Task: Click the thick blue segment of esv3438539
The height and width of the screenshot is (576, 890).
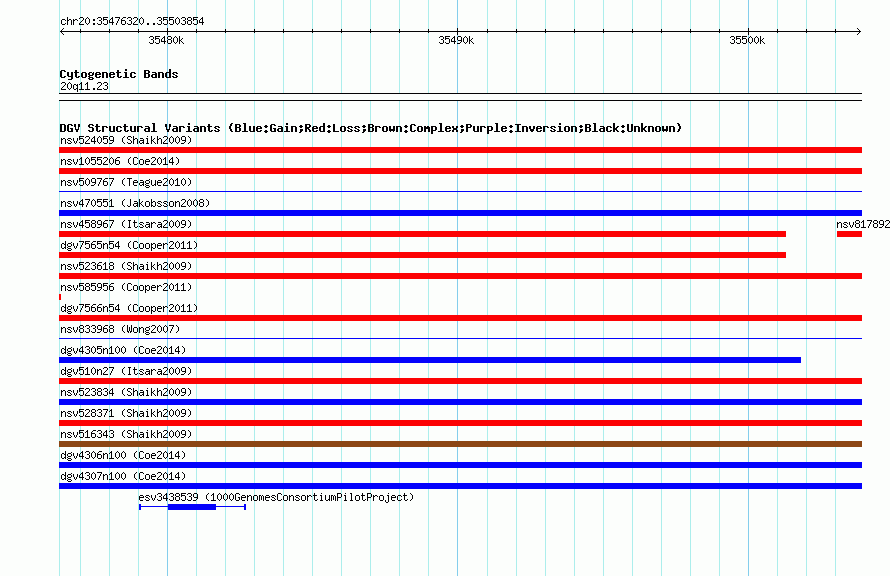Action: 192,507
